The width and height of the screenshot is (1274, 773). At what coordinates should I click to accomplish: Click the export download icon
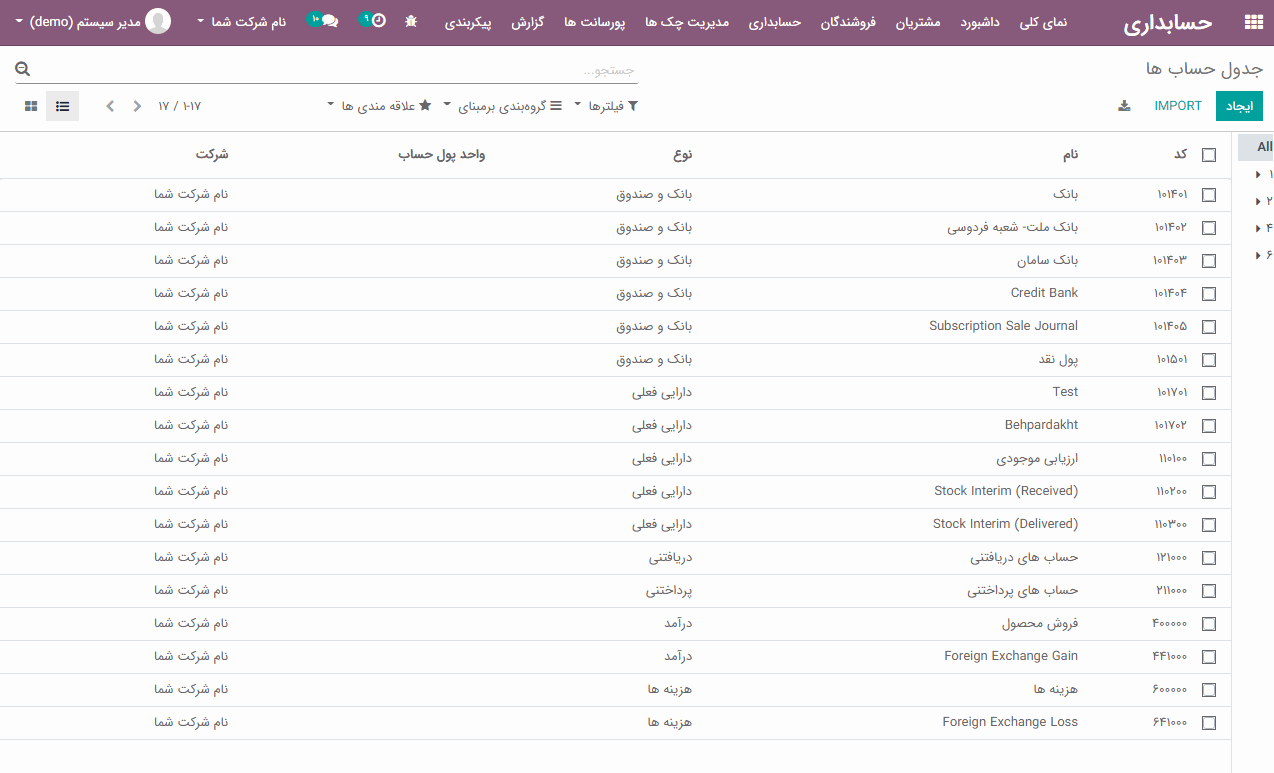point(1124,106)
